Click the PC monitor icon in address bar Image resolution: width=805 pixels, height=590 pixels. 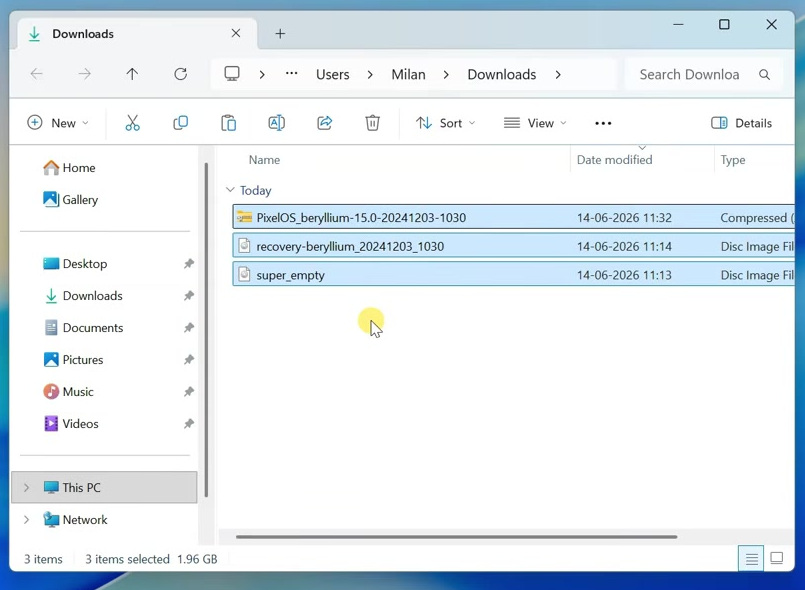click(232, 74)
